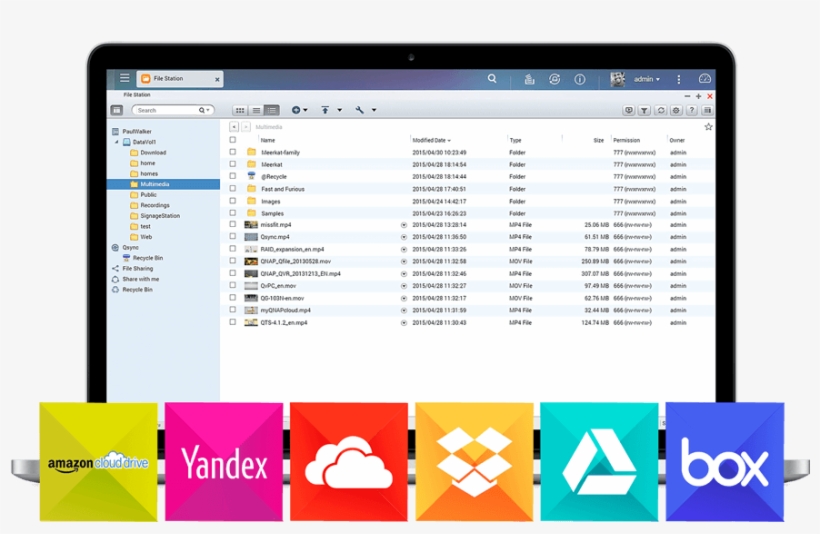The height and width of the screenshot is (534, 820).
Task: Click the refresh icon in toolbar
Action: pos(660,110)
